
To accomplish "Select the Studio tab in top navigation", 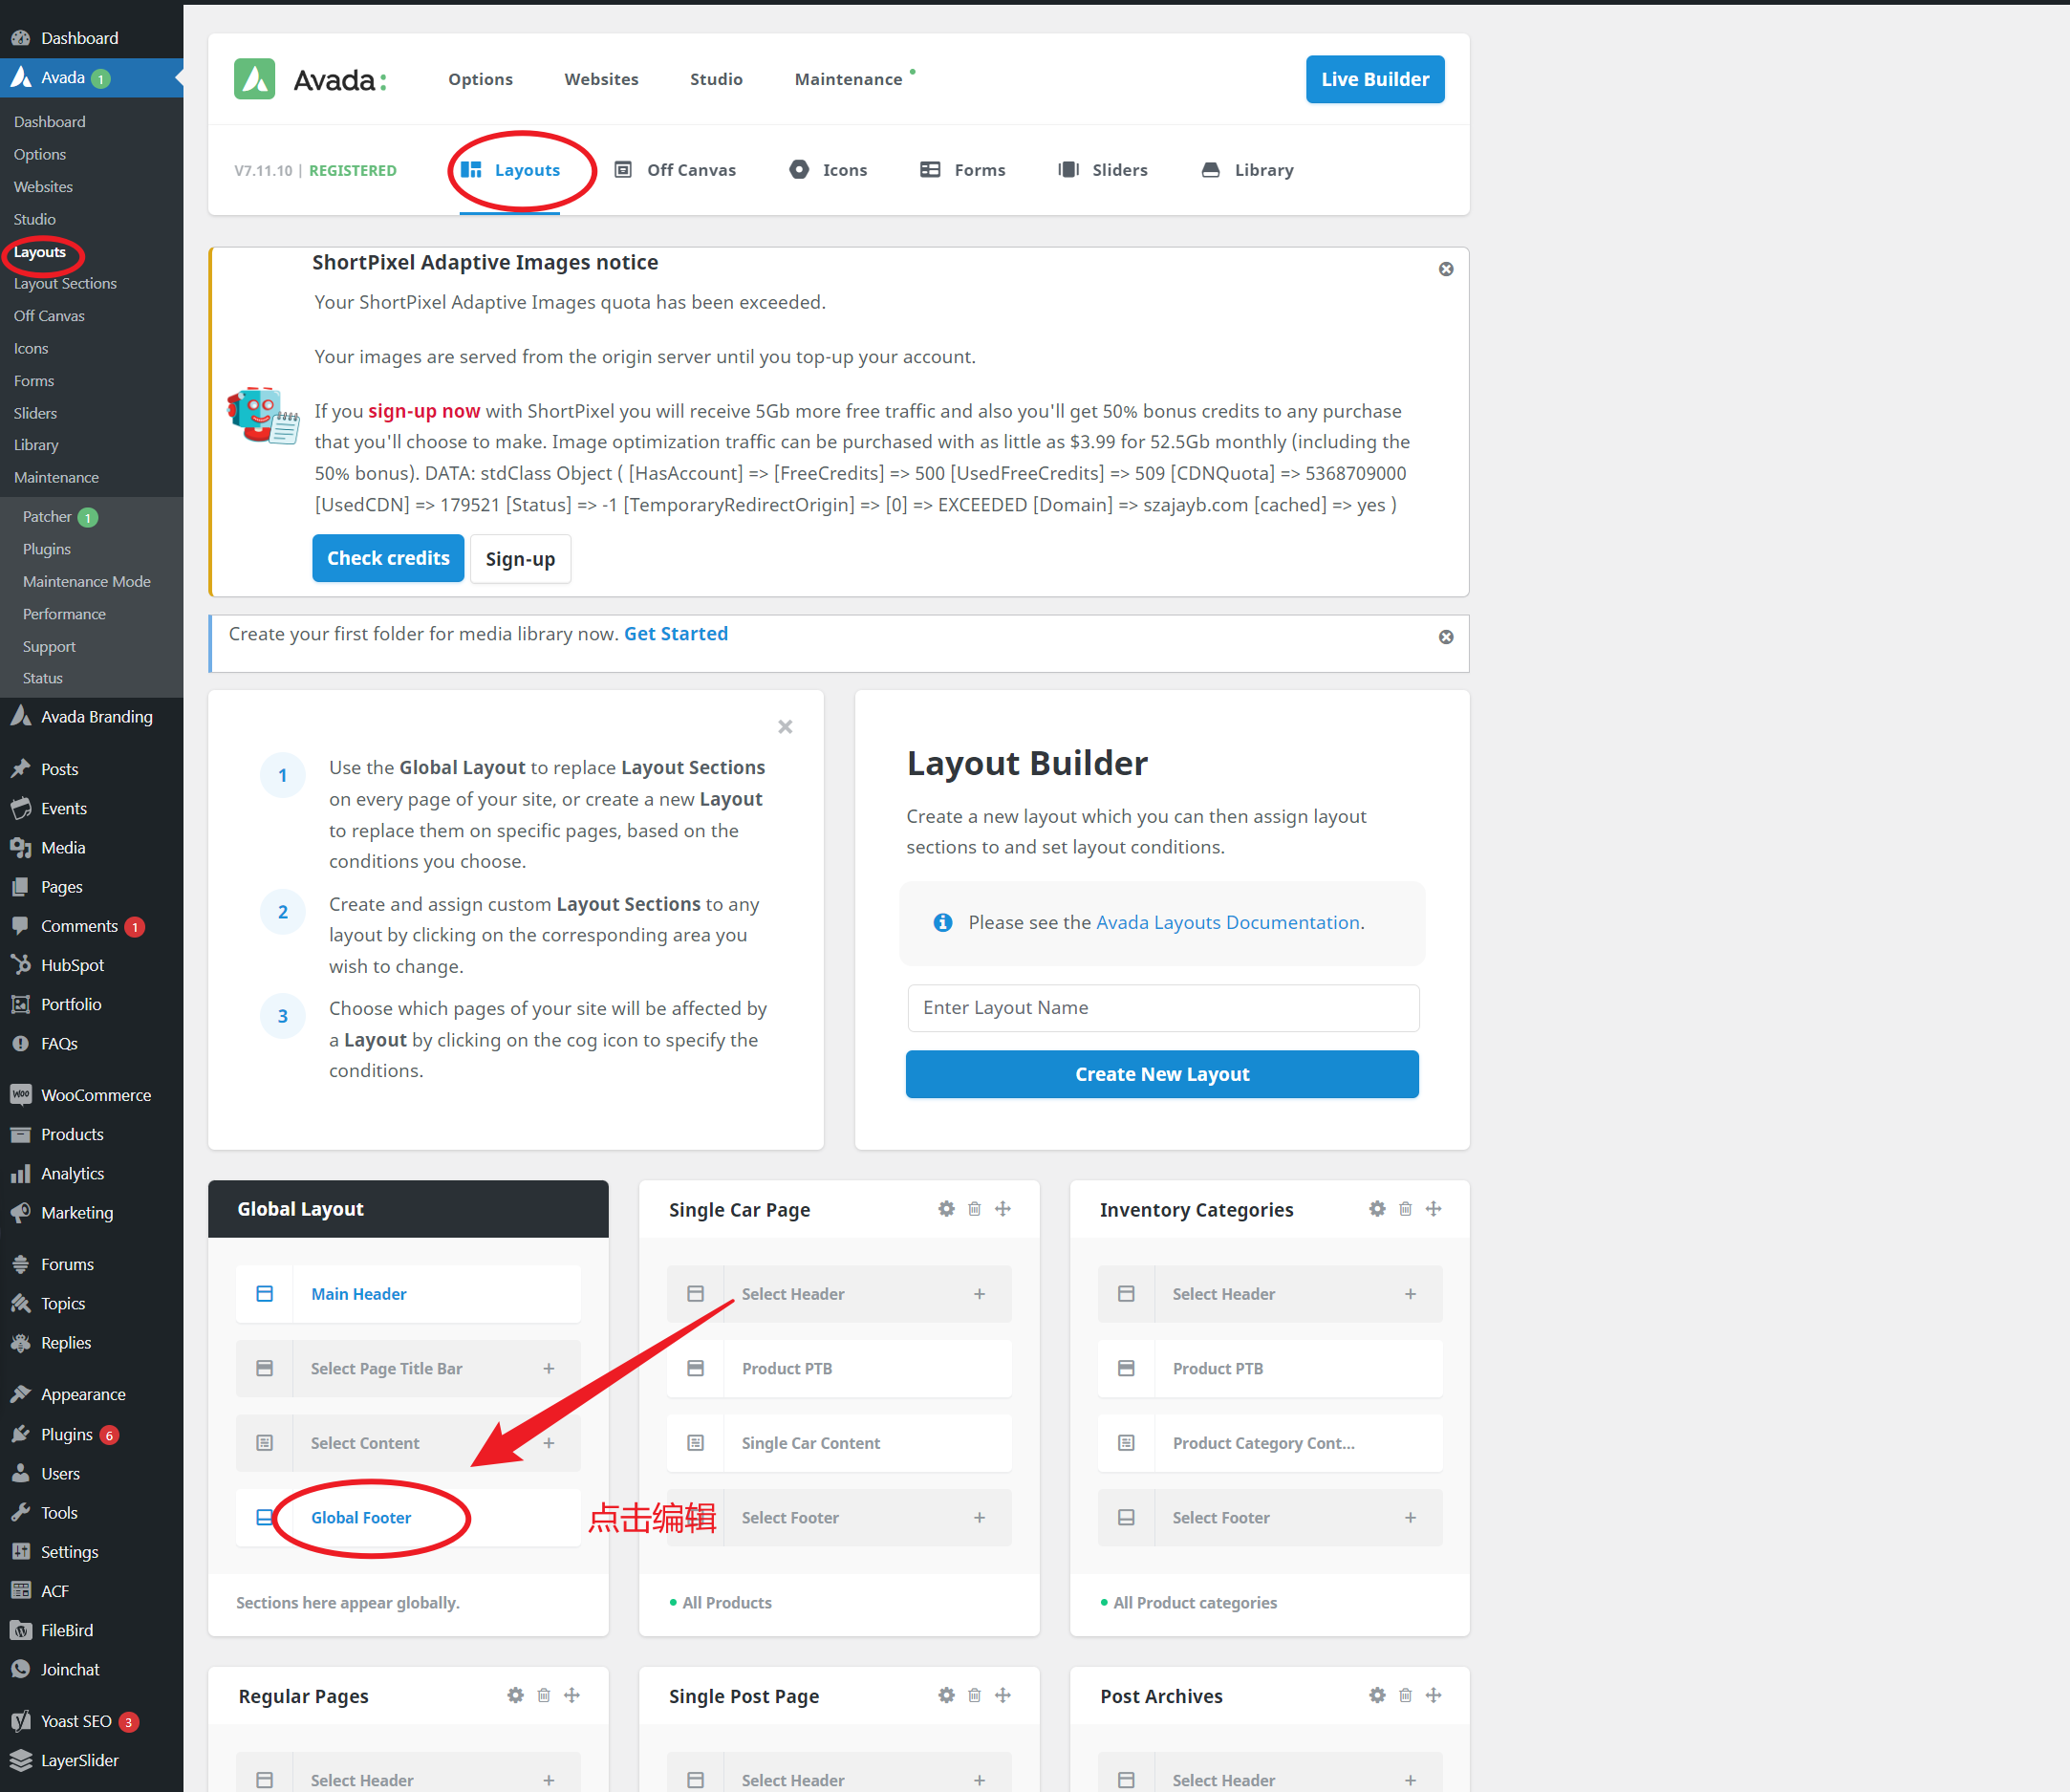I will point(717,79).
